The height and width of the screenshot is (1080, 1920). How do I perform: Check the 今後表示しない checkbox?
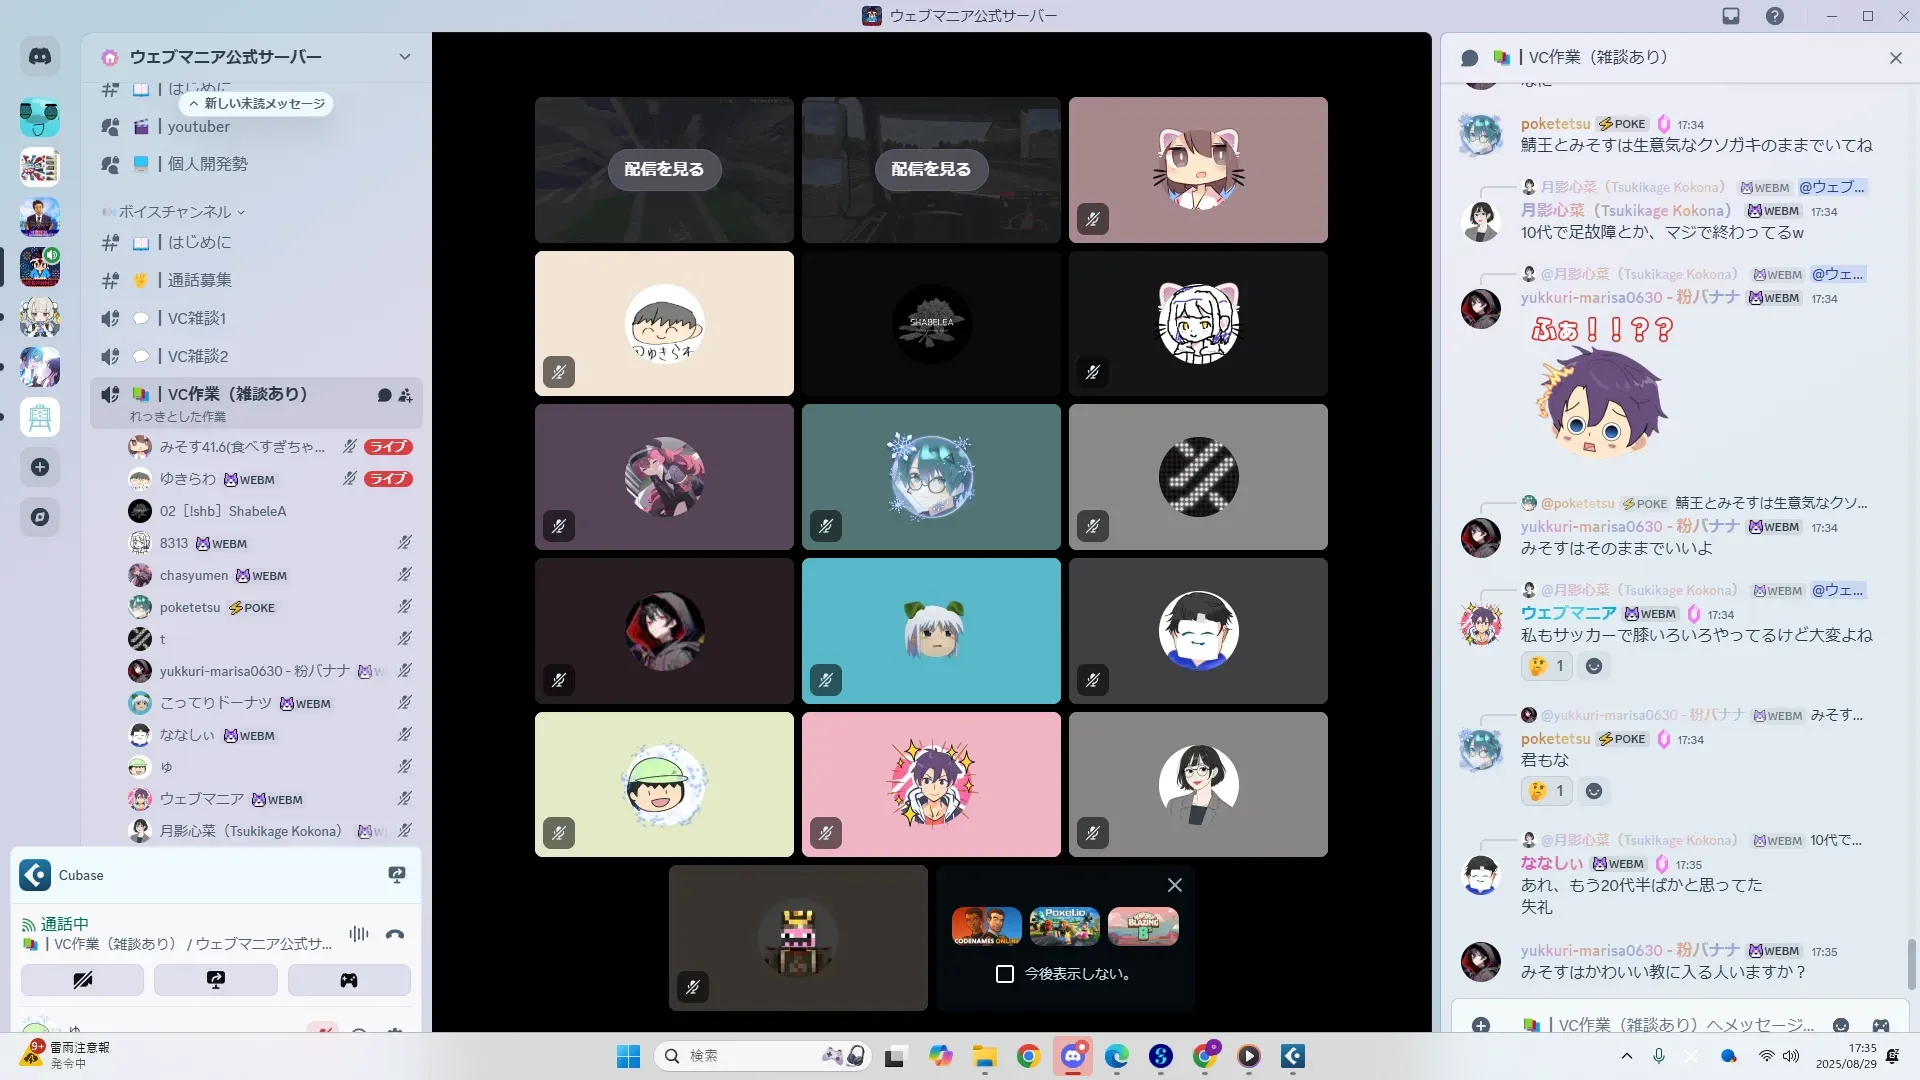tap(1005, 974)
